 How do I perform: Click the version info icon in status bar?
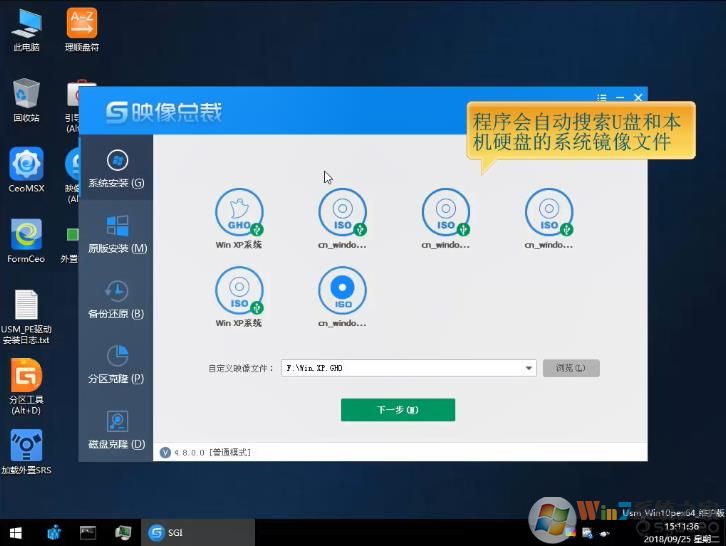[165, 452]
